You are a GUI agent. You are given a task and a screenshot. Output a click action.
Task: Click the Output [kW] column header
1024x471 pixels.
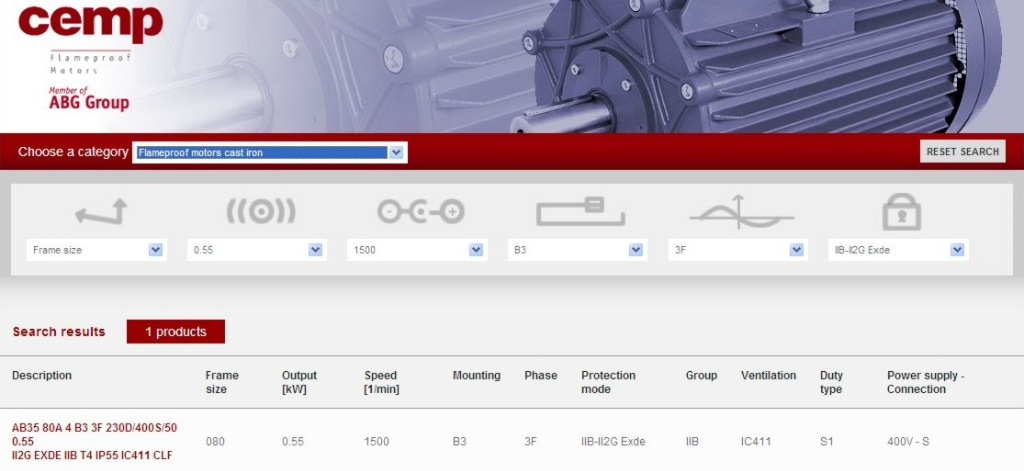tap(299, 382)
